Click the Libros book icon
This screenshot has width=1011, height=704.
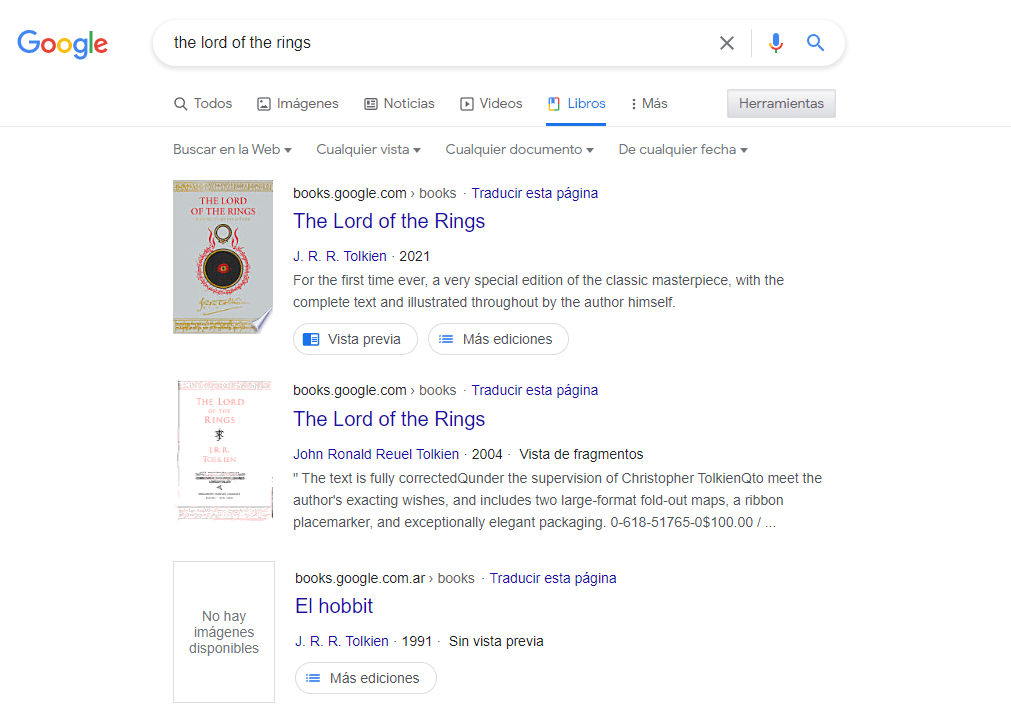click(553, 103)
